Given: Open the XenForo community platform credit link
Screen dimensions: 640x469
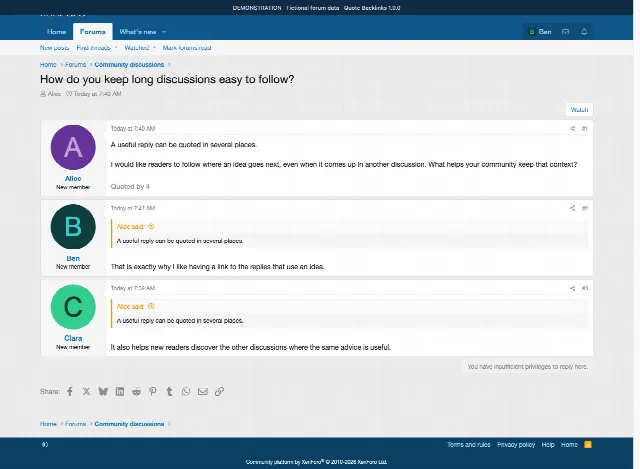Looking at the screenshot, I should coord(316,462).
